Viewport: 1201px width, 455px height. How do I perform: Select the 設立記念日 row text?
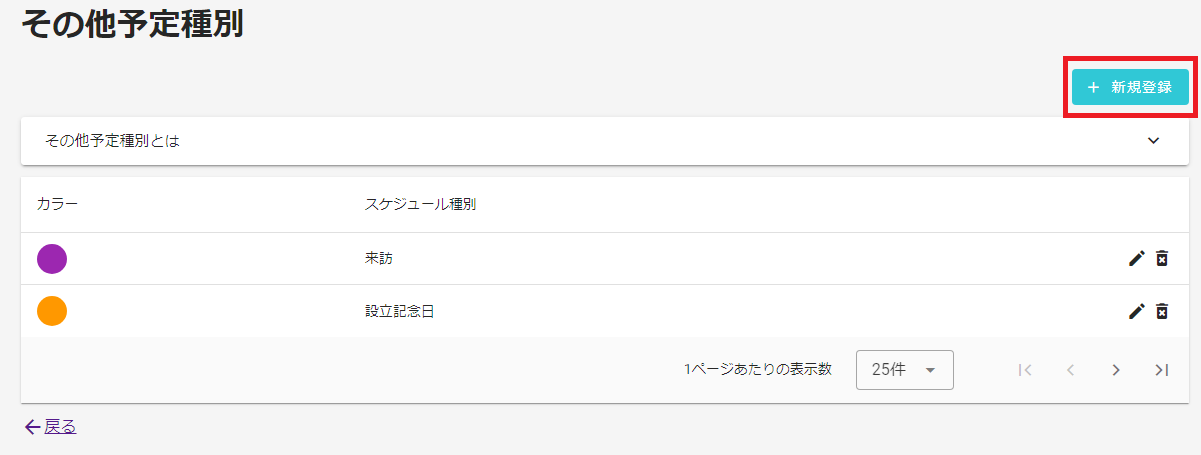click(400, 311)
